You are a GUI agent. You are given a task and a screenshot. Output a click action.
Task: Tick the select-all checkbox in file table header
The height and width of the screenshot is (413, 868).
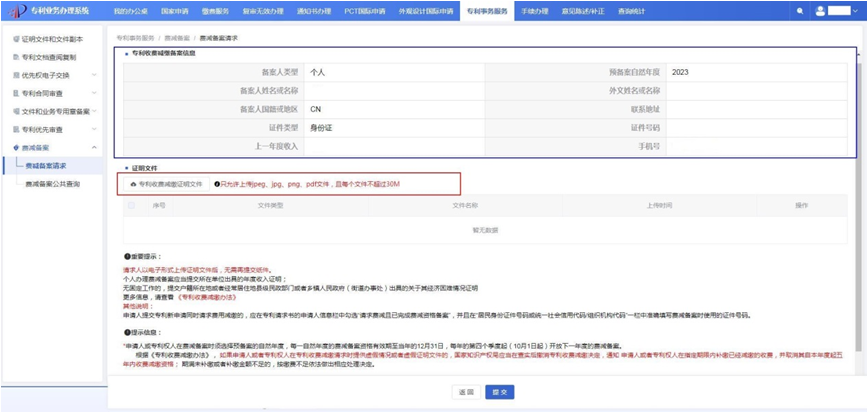(131, 205)
